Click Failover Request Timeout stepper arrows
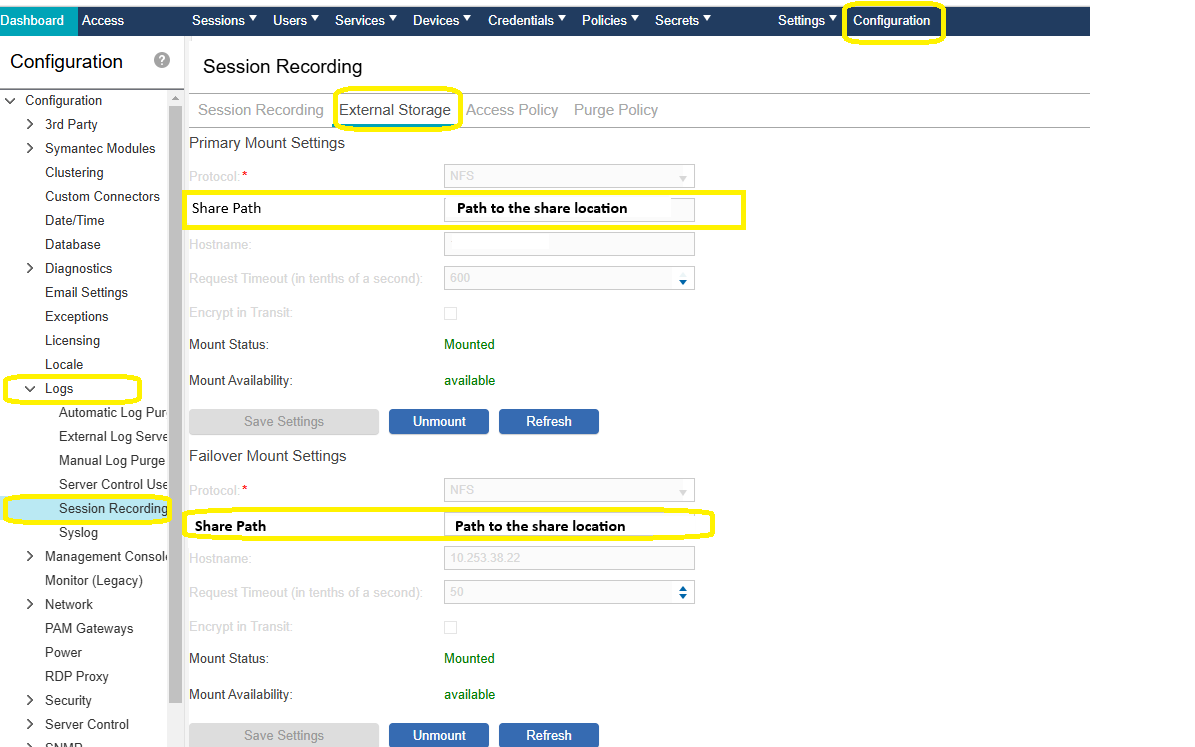The height and width of the screenshot is (747, 1195). click(683, 592)
